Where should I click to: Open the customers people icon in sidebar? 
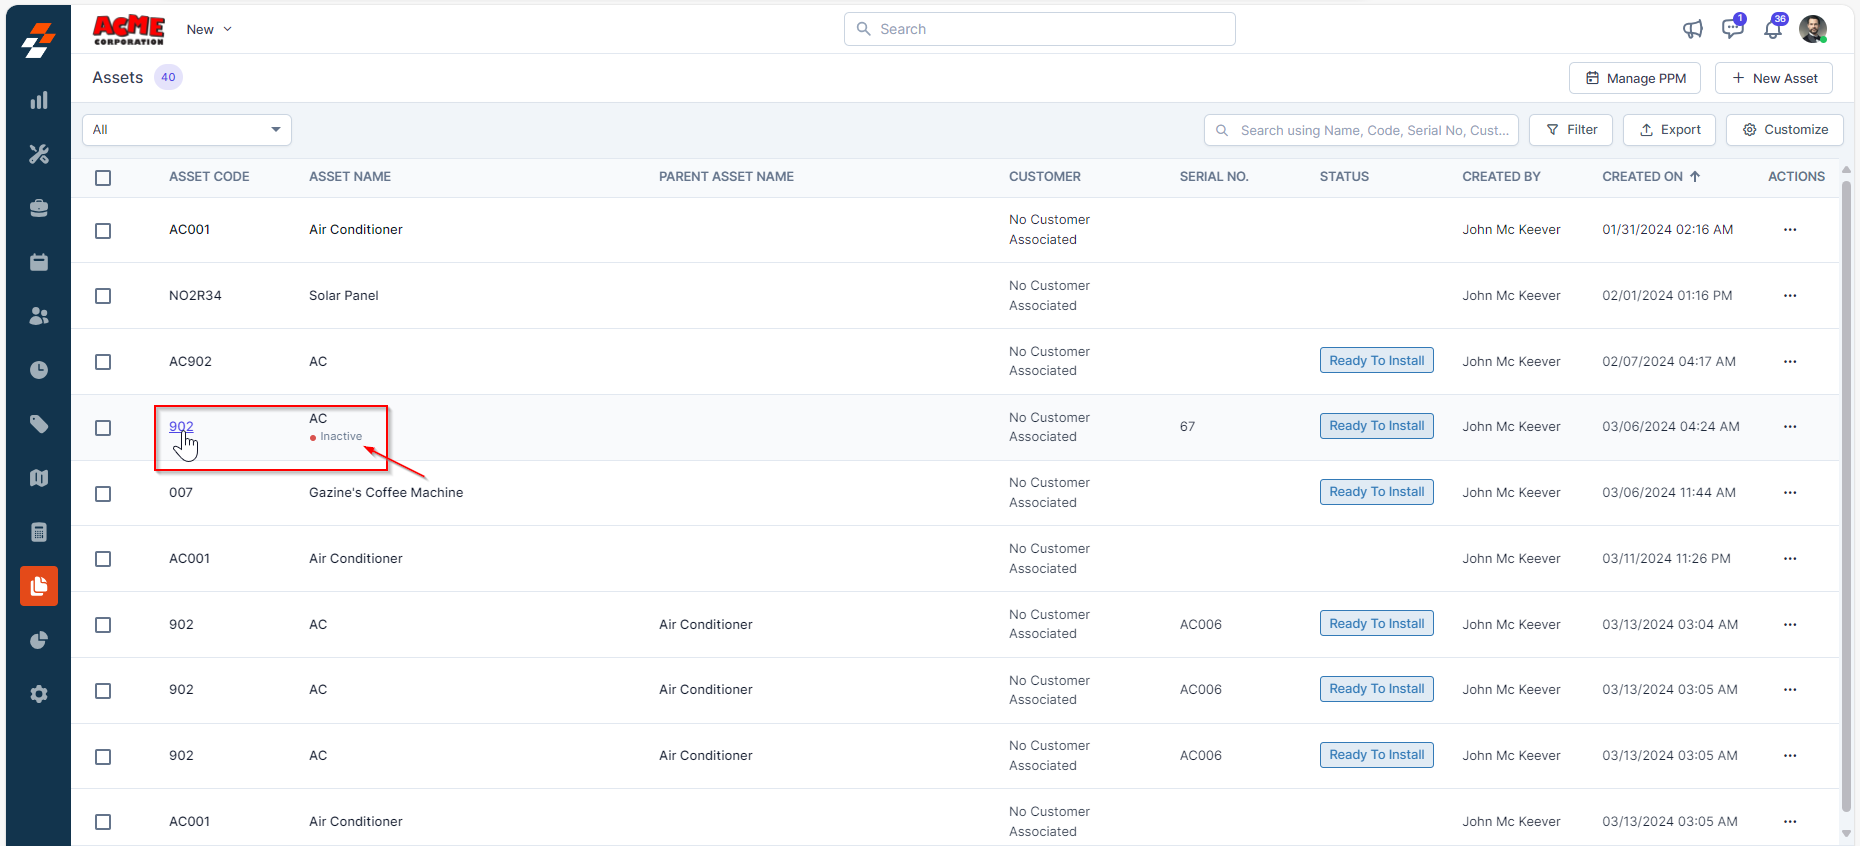tap(39, 316)
